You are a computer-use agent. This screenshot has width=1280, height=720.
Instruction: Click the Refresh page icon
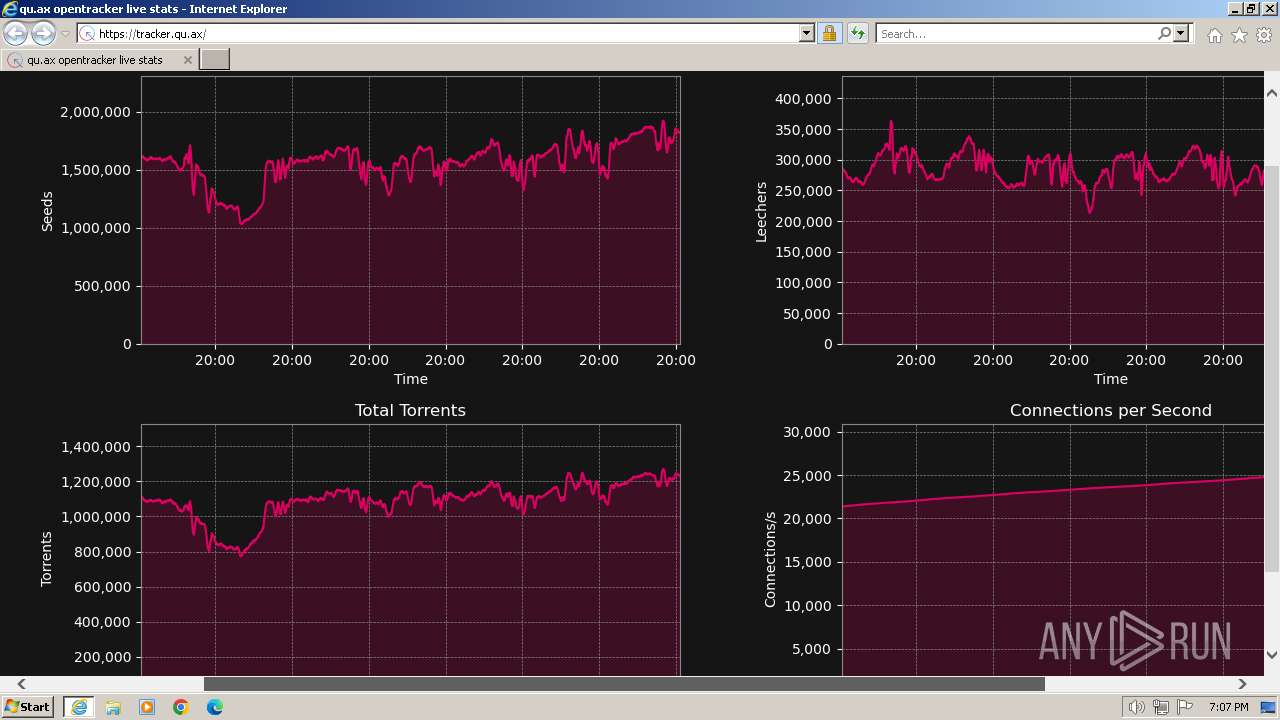point(857,33)
